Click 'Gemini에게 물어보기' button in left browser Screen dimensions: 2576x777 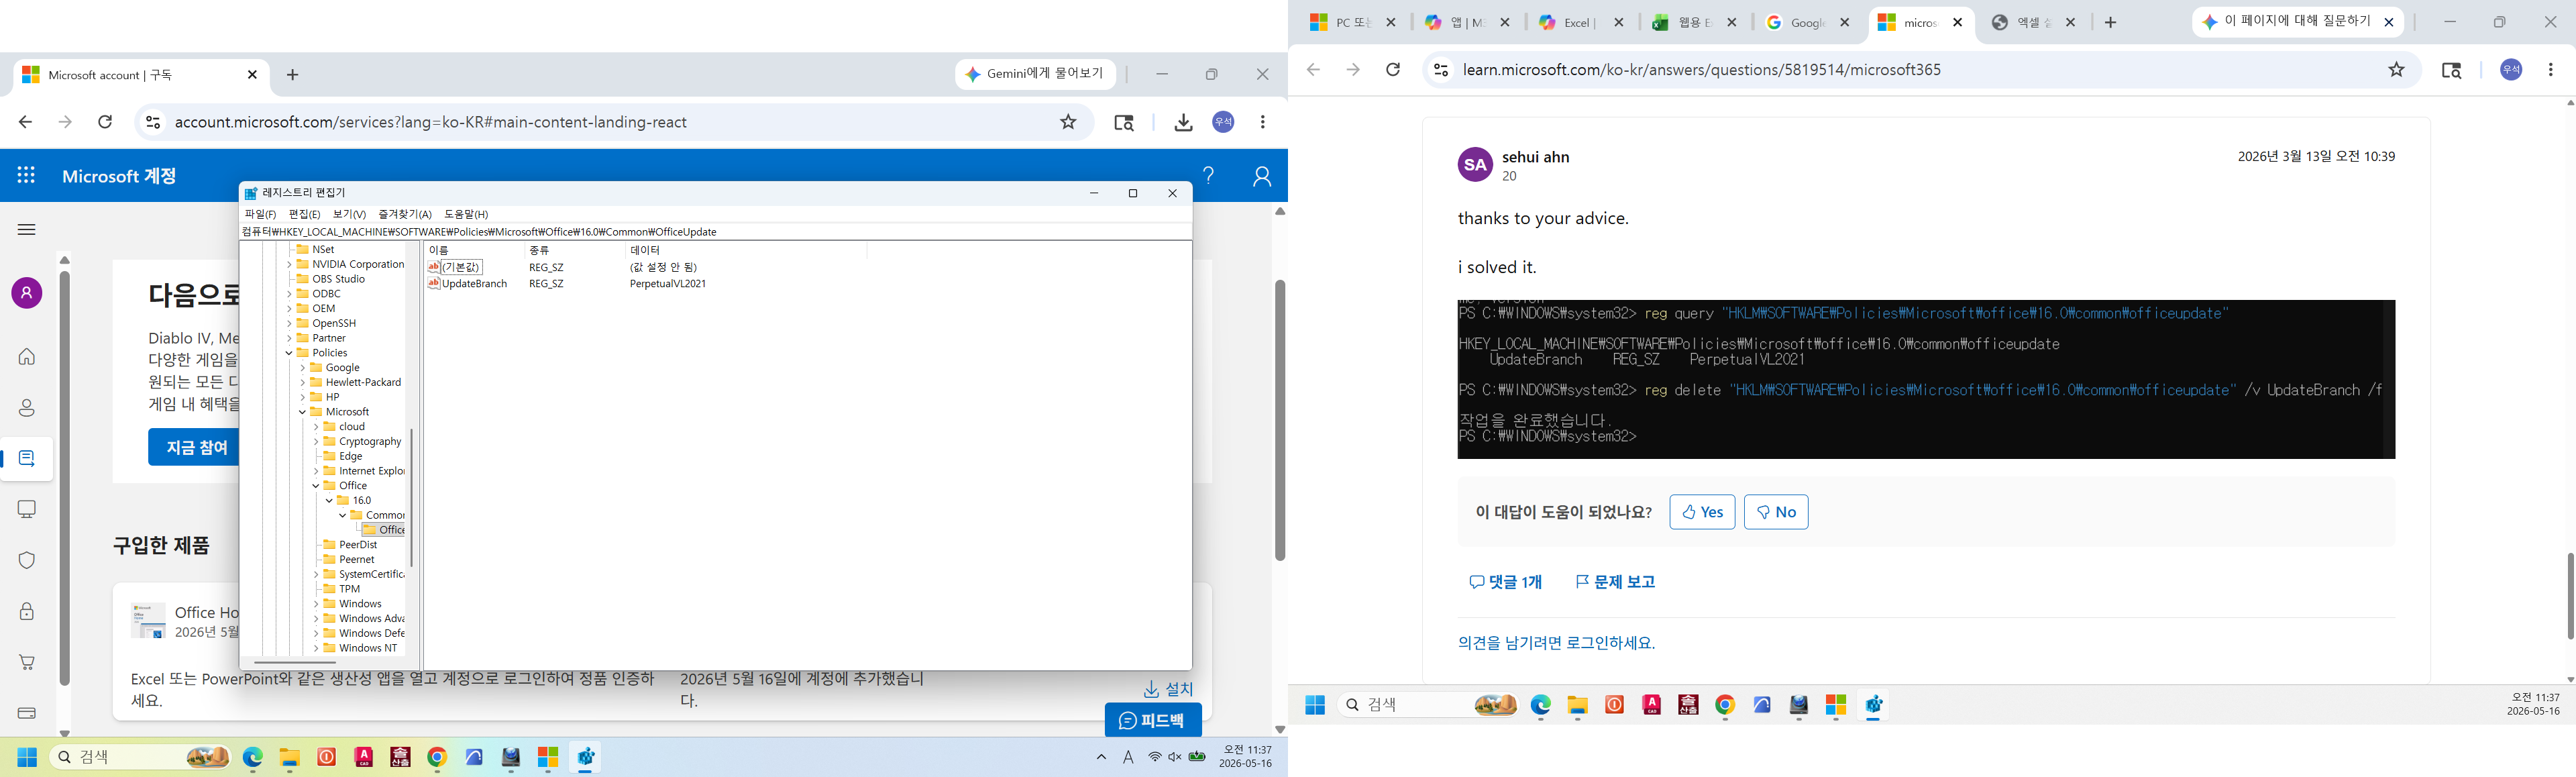1035,74
